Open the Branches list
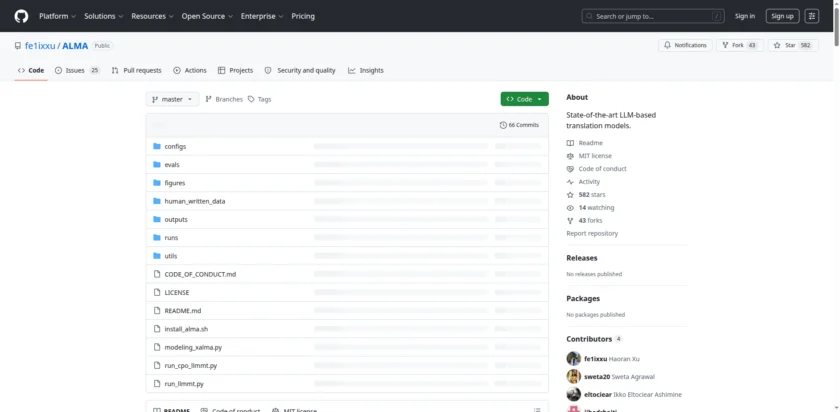This screenshot has width=840, height=412. pos(224,99)
